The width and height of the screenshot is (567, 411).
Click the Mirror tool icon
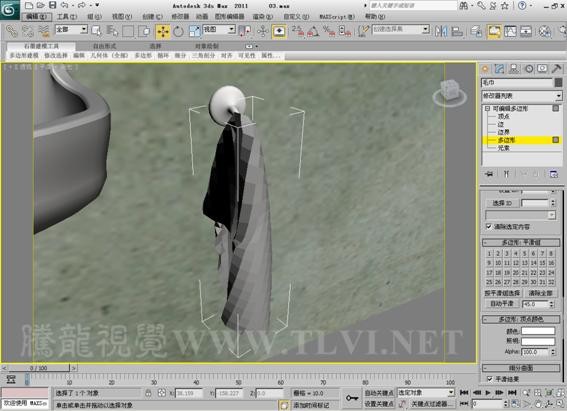441,31
